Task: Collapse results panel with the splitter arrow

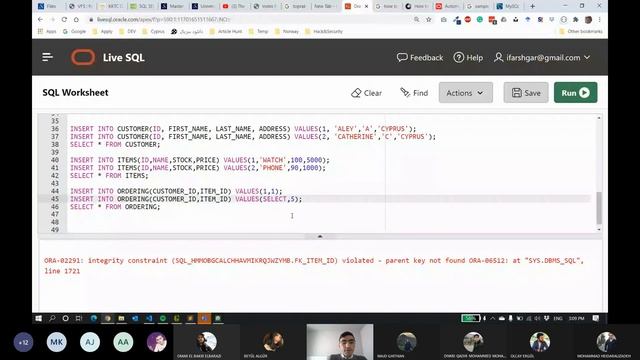Action: tap(320, 236)
